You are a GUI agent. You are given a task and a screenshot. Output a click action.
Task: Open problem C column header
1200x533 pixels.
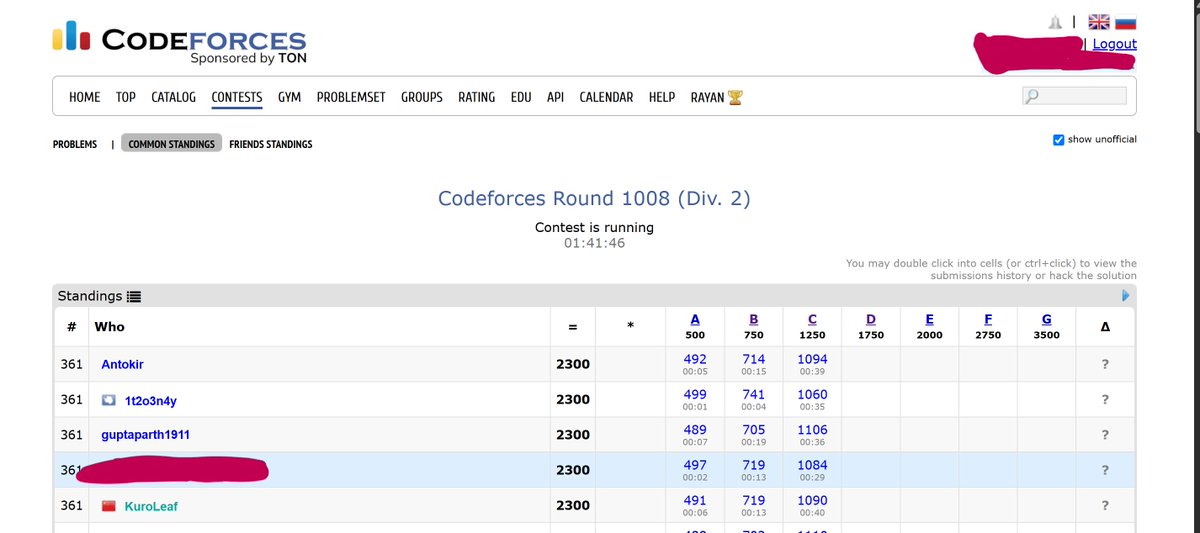click(x=812, y=319)
